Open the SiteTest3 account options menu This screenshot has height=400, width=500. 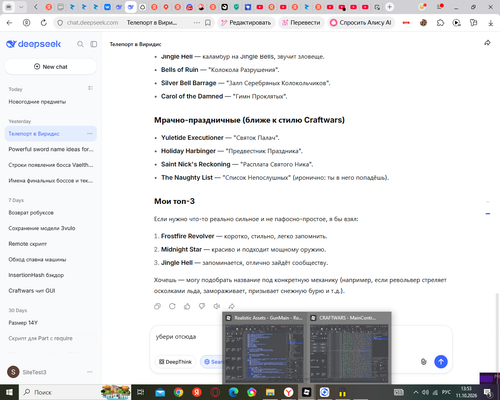tap(90, 372)
